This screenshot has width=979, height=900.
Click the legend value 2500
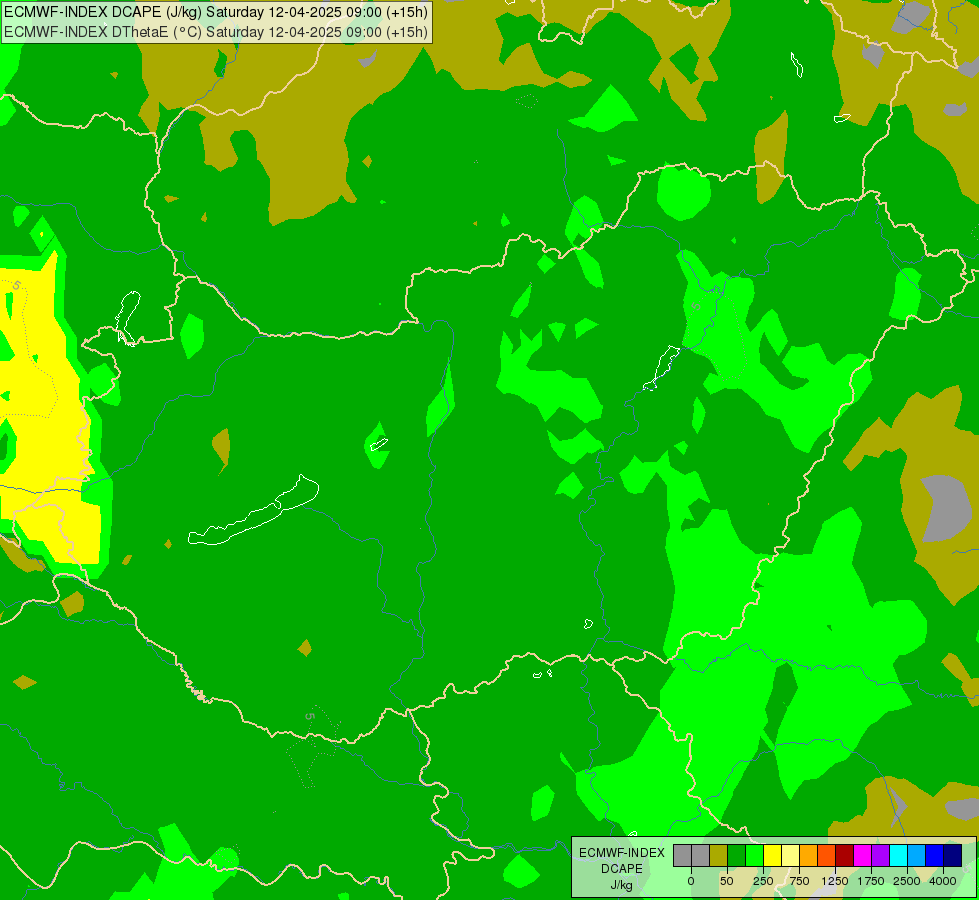click(x=907, y=881)
